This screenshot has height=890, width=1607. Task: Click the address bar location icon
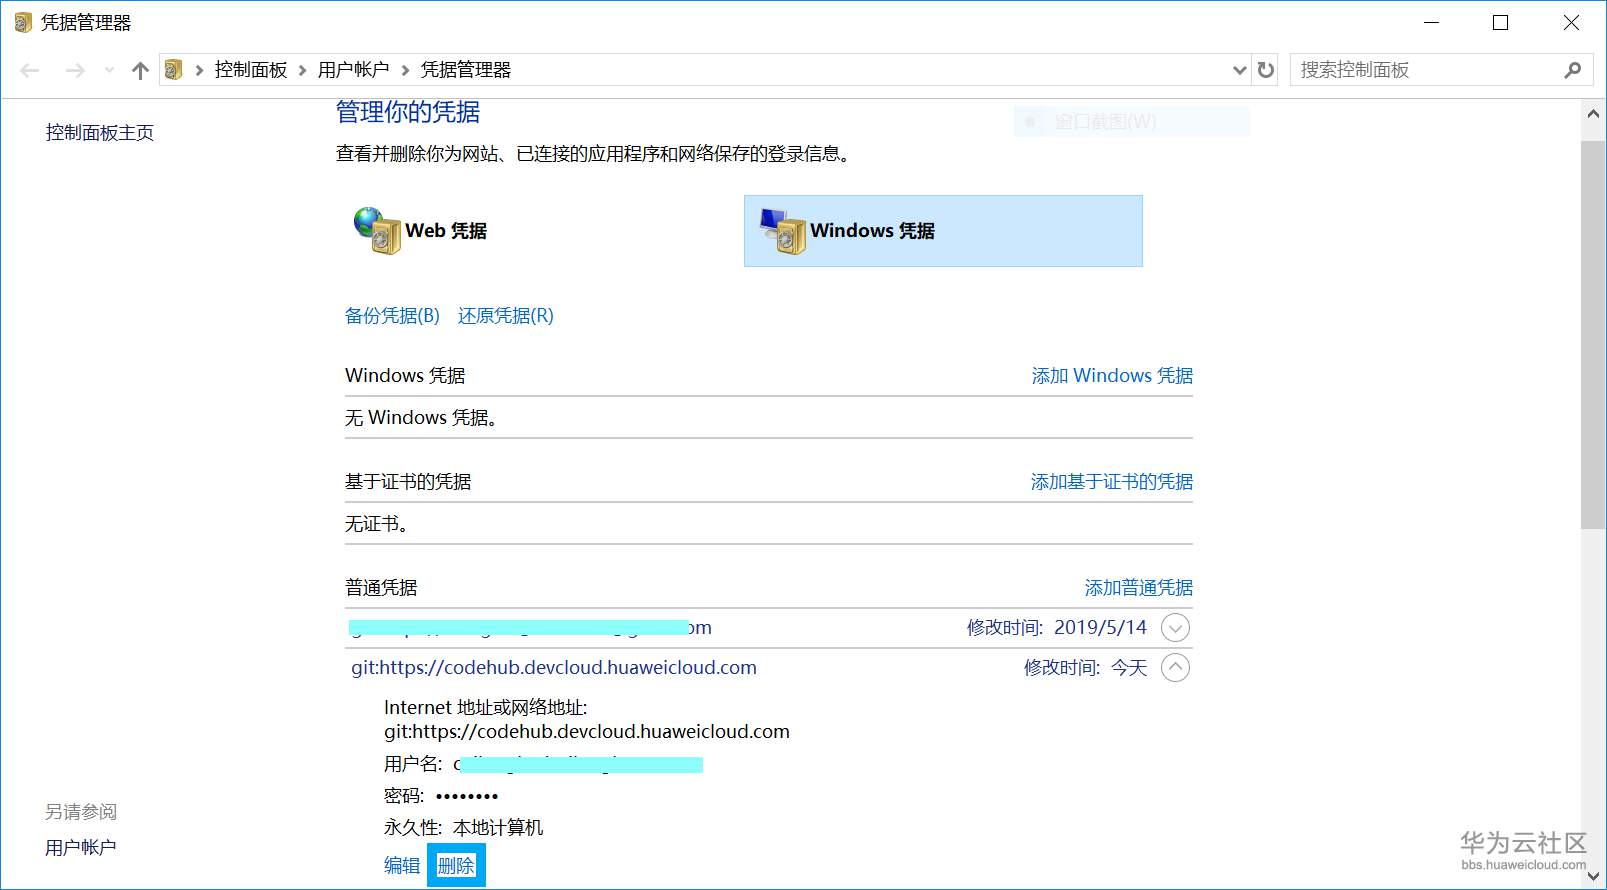[173, 70]
